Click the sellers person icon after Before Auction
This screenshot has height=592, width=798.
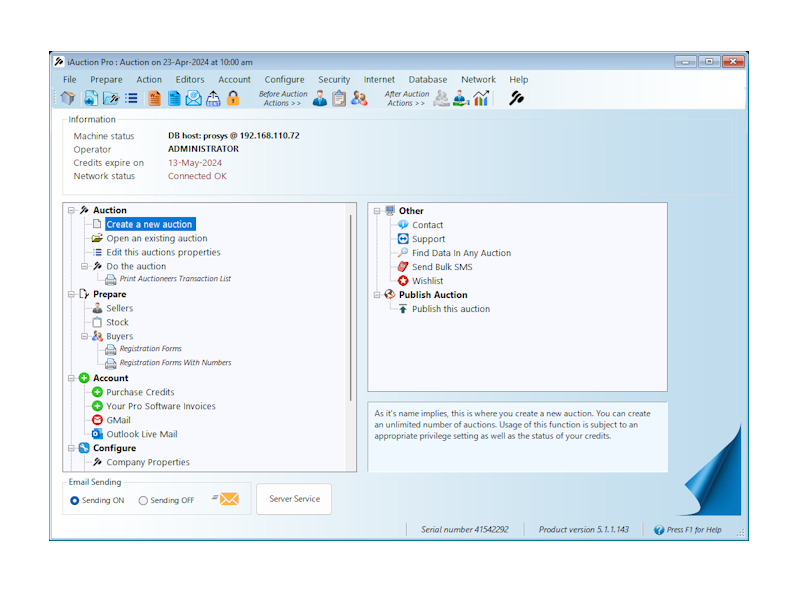pos(320,98)
